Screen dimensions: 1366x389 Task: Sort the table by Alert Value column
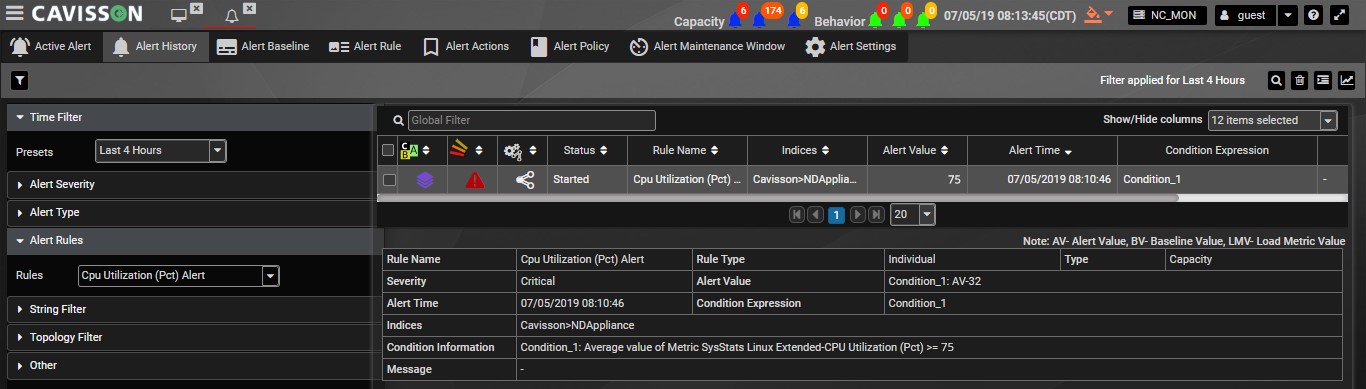(x=917, y=151)
